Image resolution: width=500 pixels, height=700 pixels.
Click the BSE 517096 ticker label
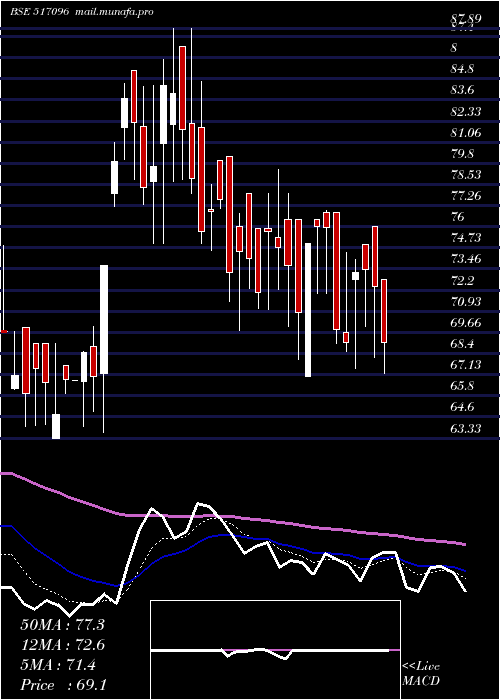(x=40, y=12)
